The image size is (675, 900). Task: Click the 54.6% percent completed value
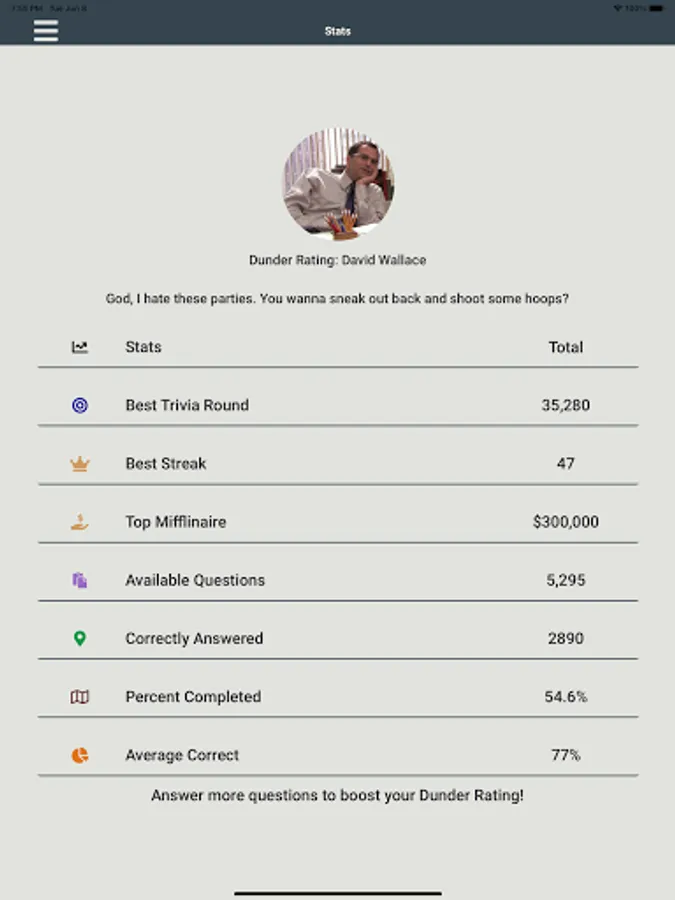click(566, 697)
